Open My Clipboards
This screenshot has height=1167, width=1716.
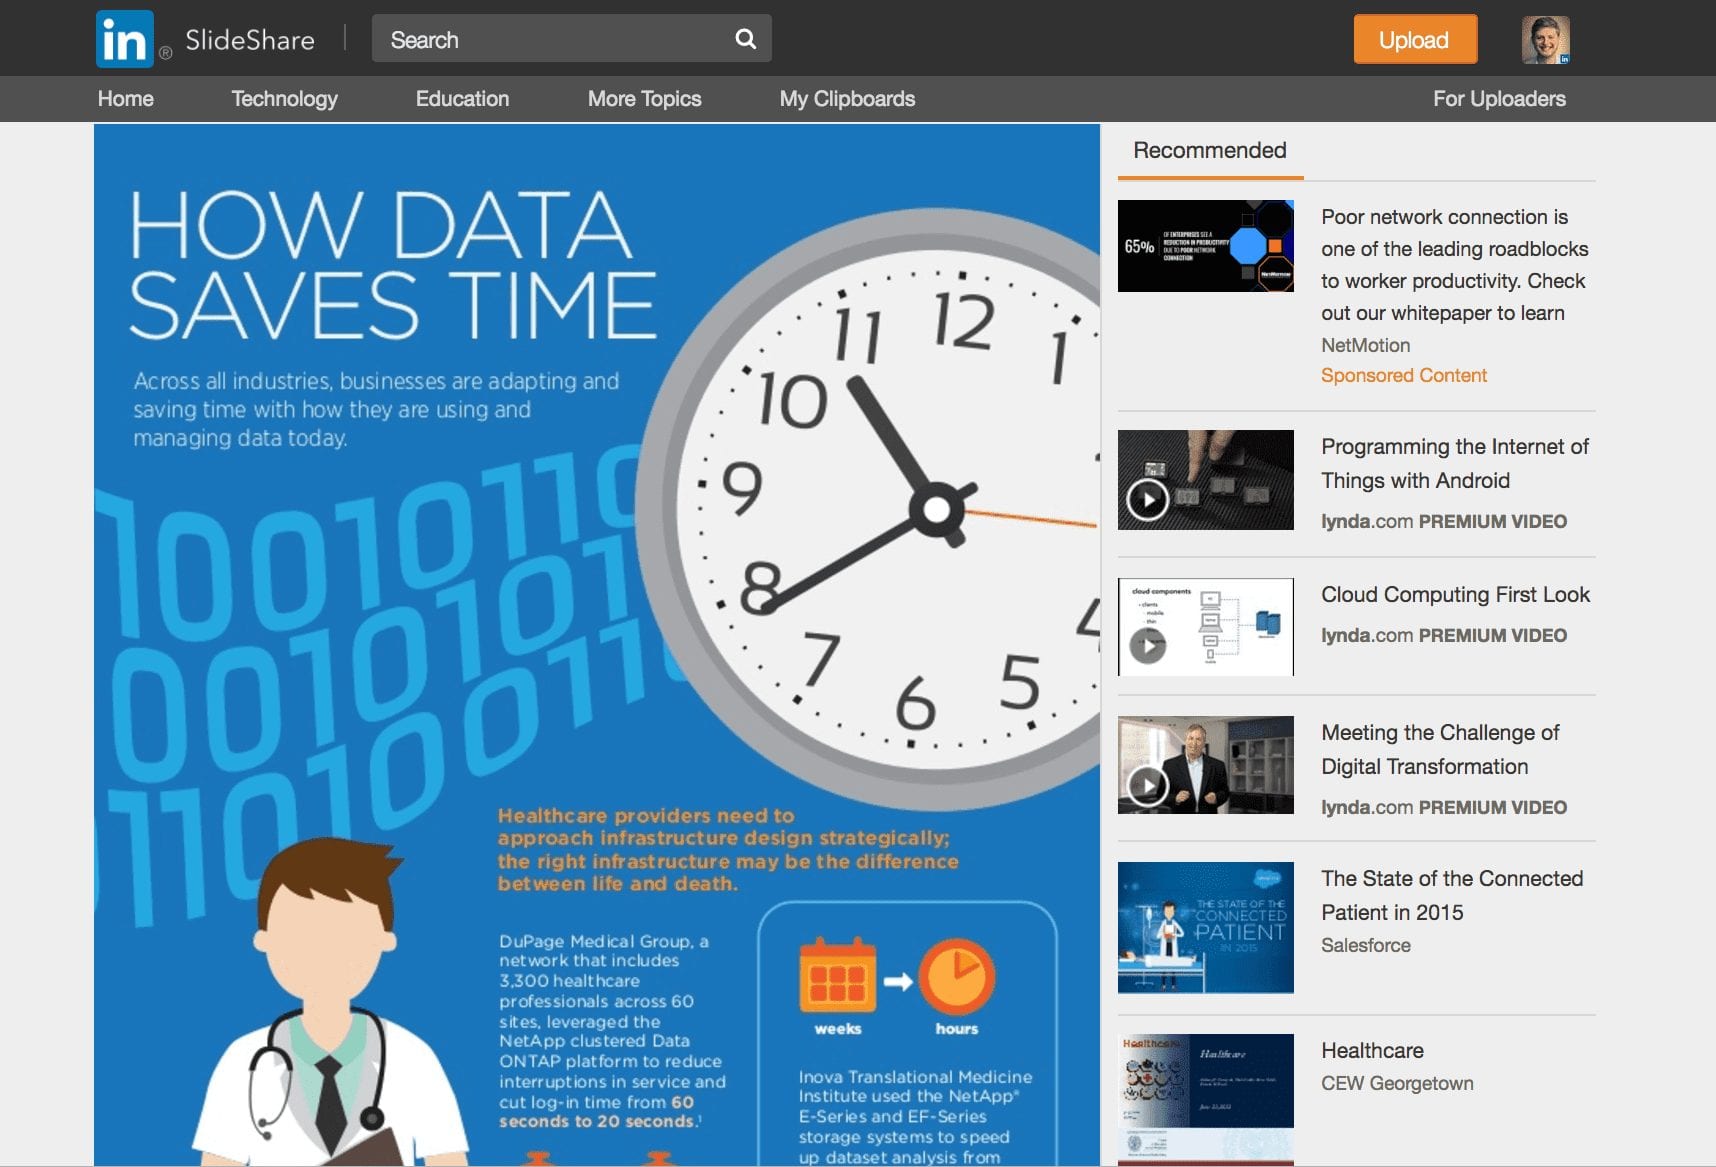click(x=847, y=99)
